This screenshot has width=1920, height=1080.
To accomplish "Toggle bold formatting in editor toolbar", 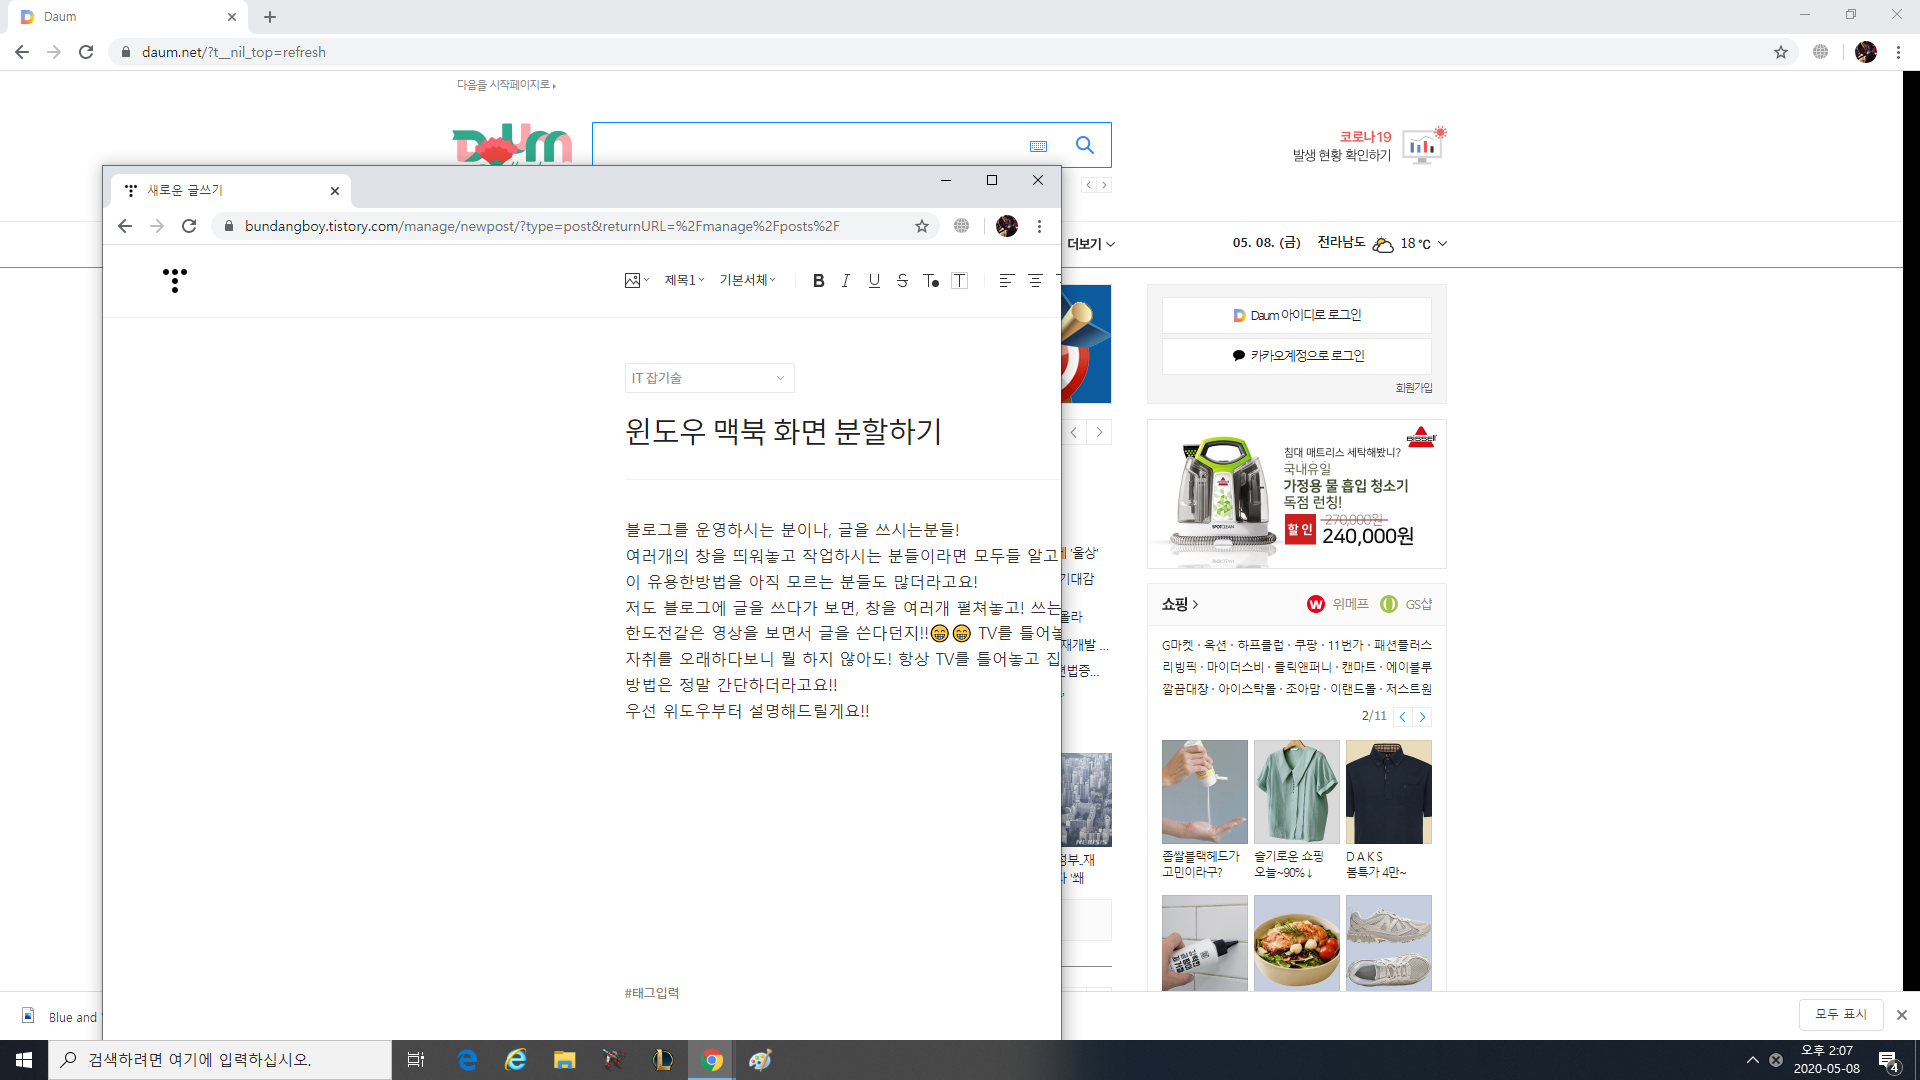I will point(818,281).
